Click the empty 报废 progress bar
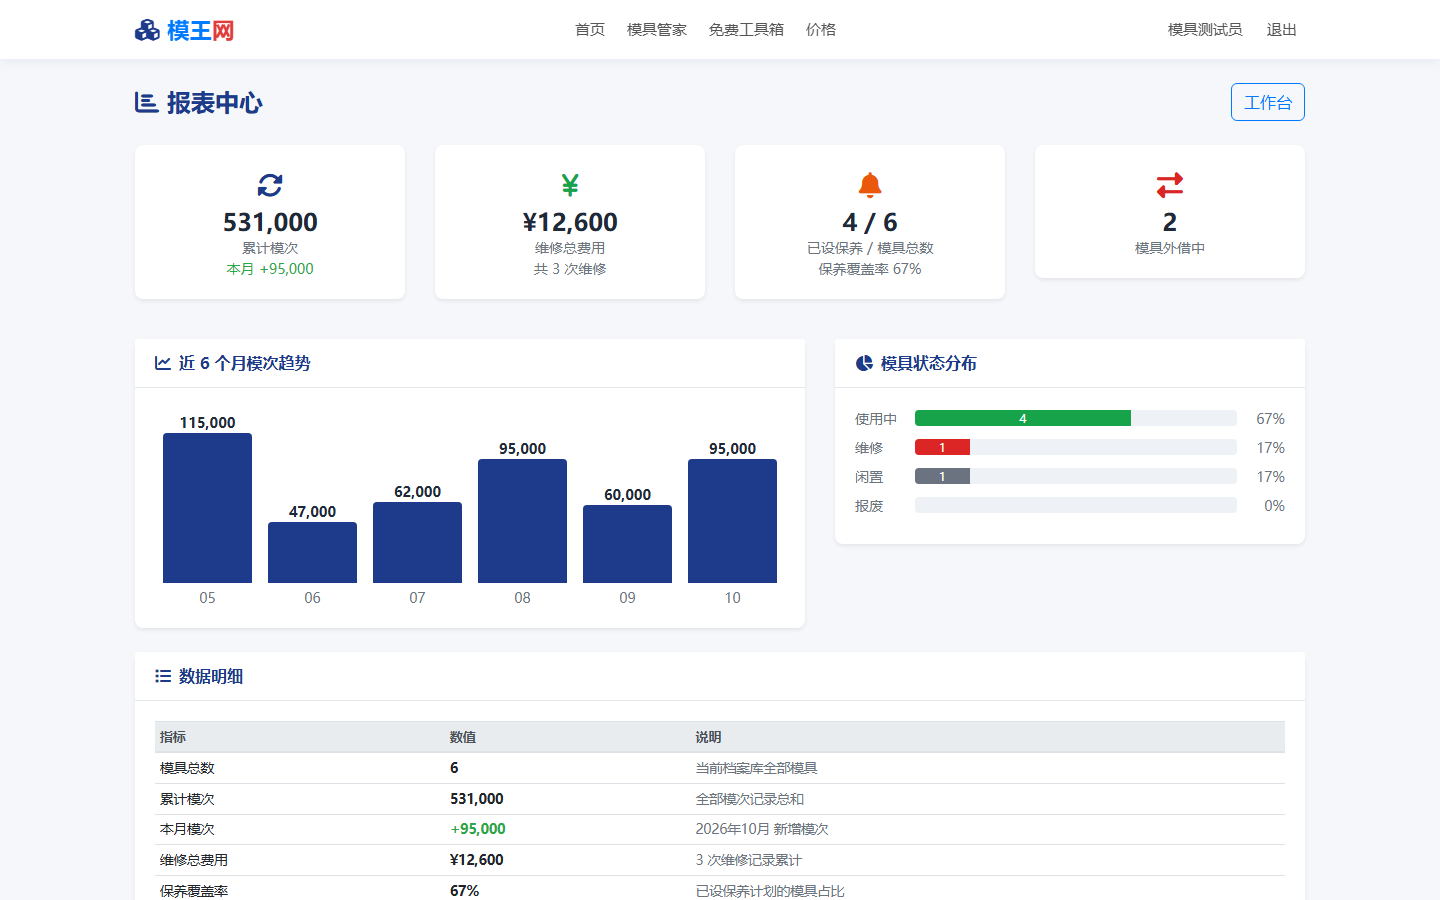Viewport: 1440px width, 900px height. pos(1076,505)
